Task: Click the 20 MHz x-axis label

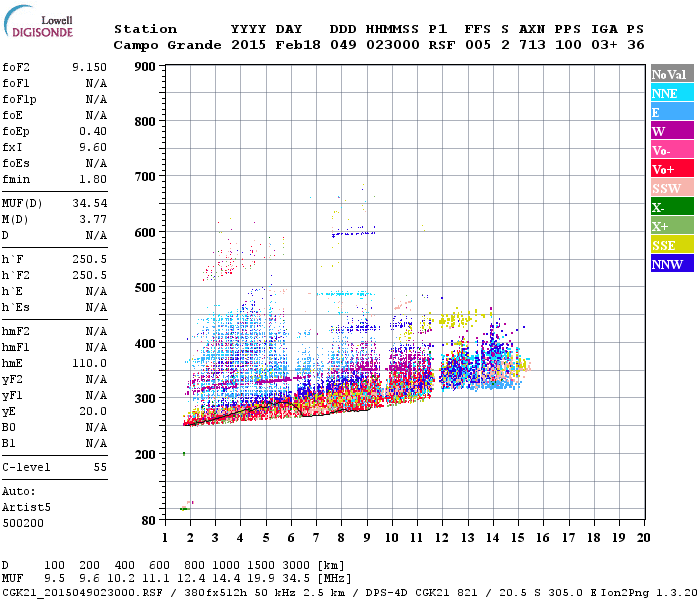Action: (x=643, y=538)
